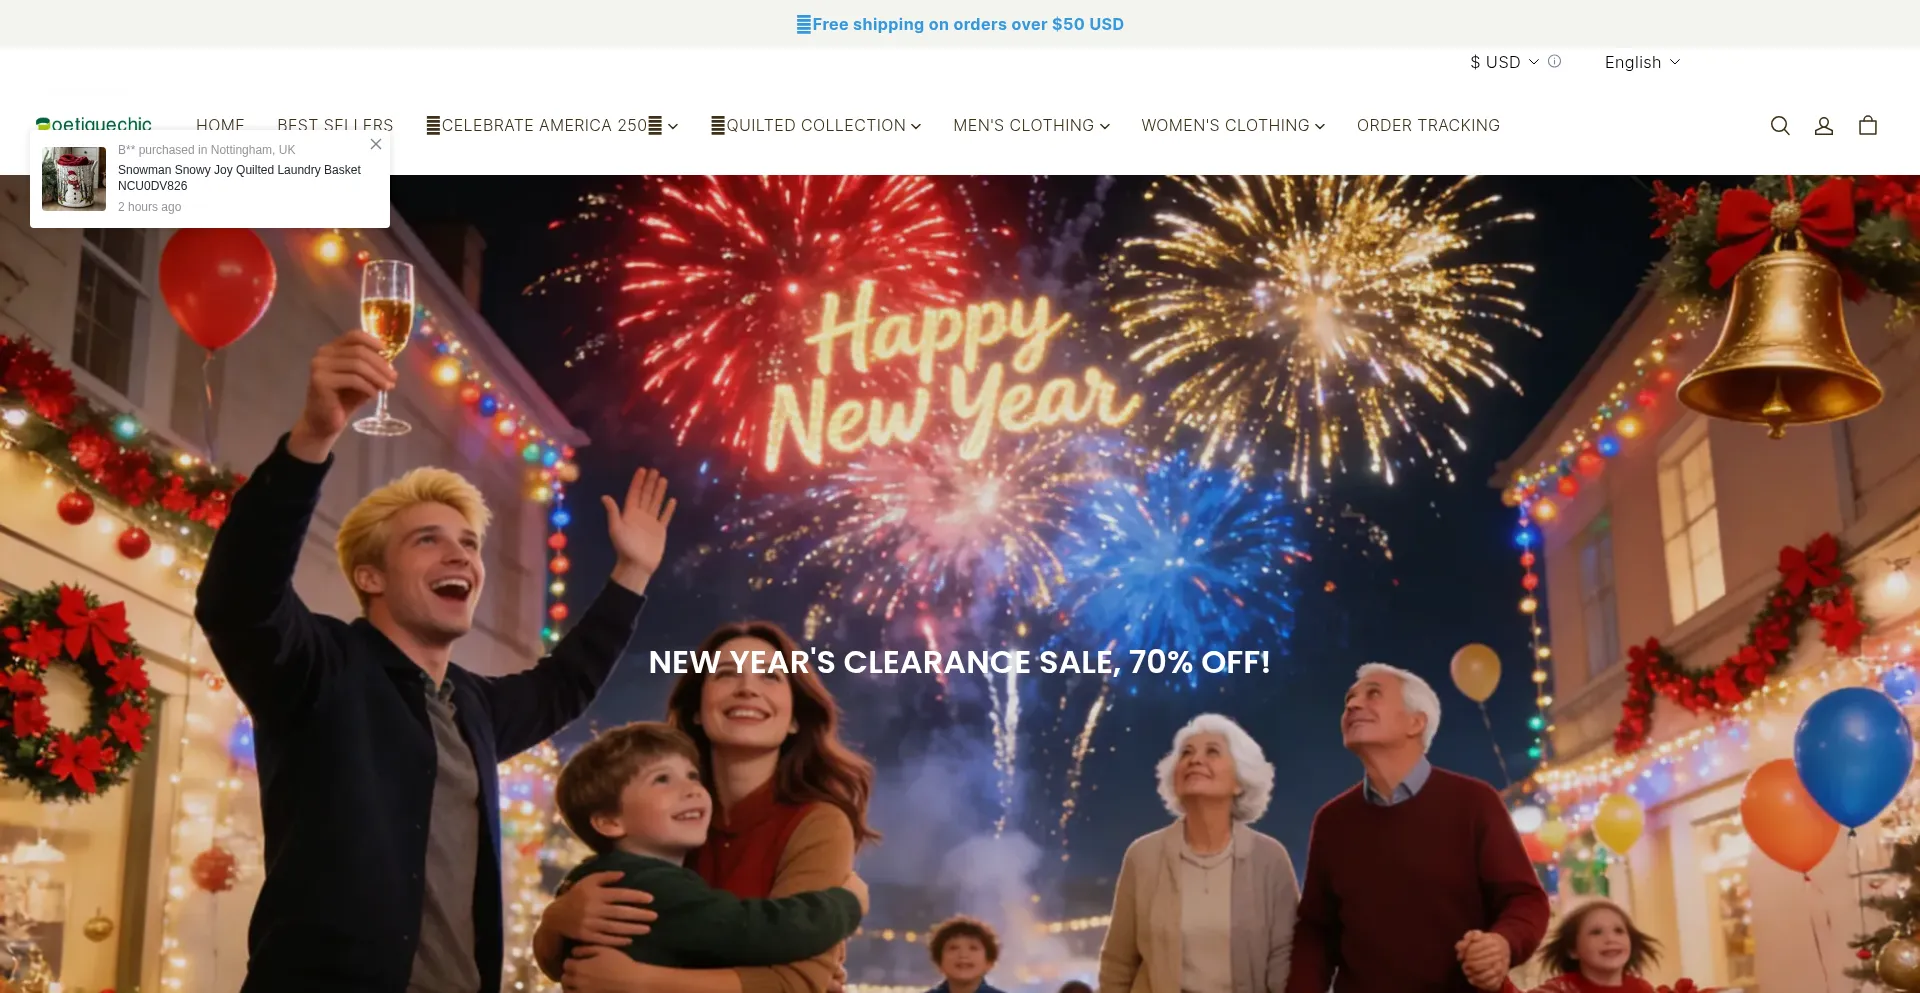Open the Celebrate America 250 menu
Viewport: 1920px width, 993px height.
(552, 125)
